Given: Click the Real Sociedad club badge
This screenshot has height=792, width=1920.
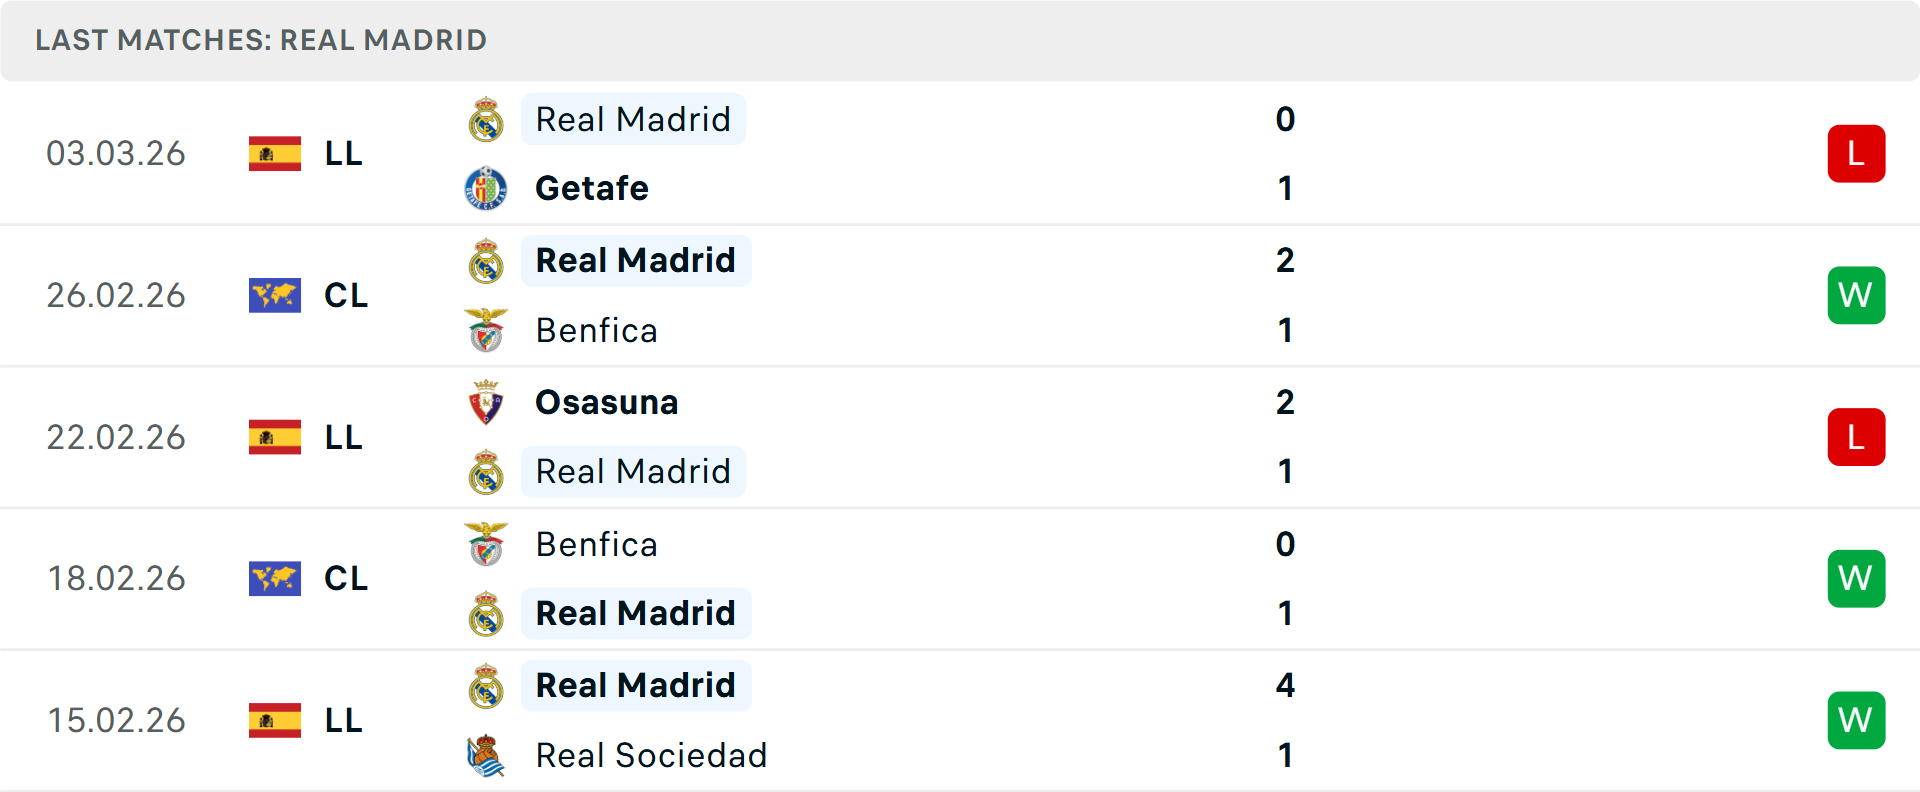Looking at the screenshot, I should [484, 757].
